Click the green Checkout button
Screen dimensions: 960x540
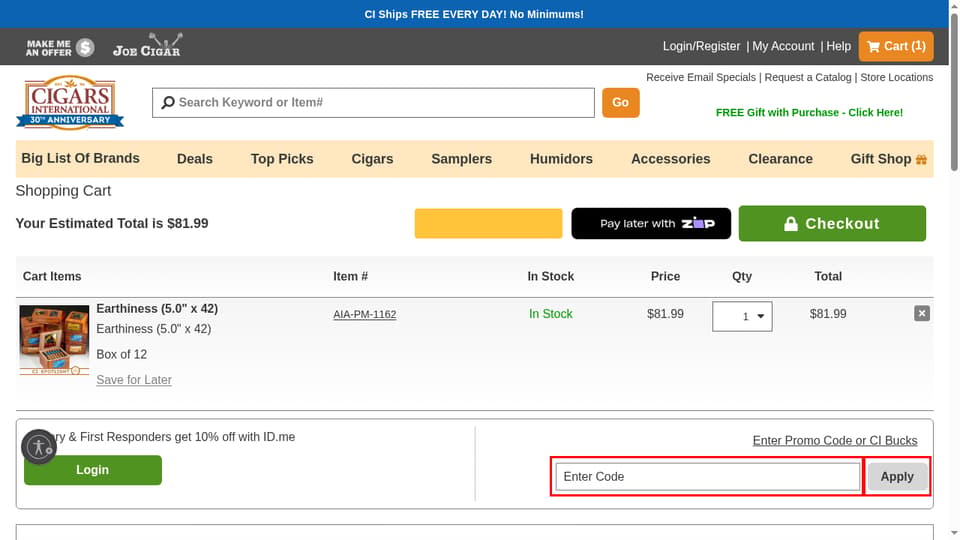pyautogui.click(x=832, y=223)
